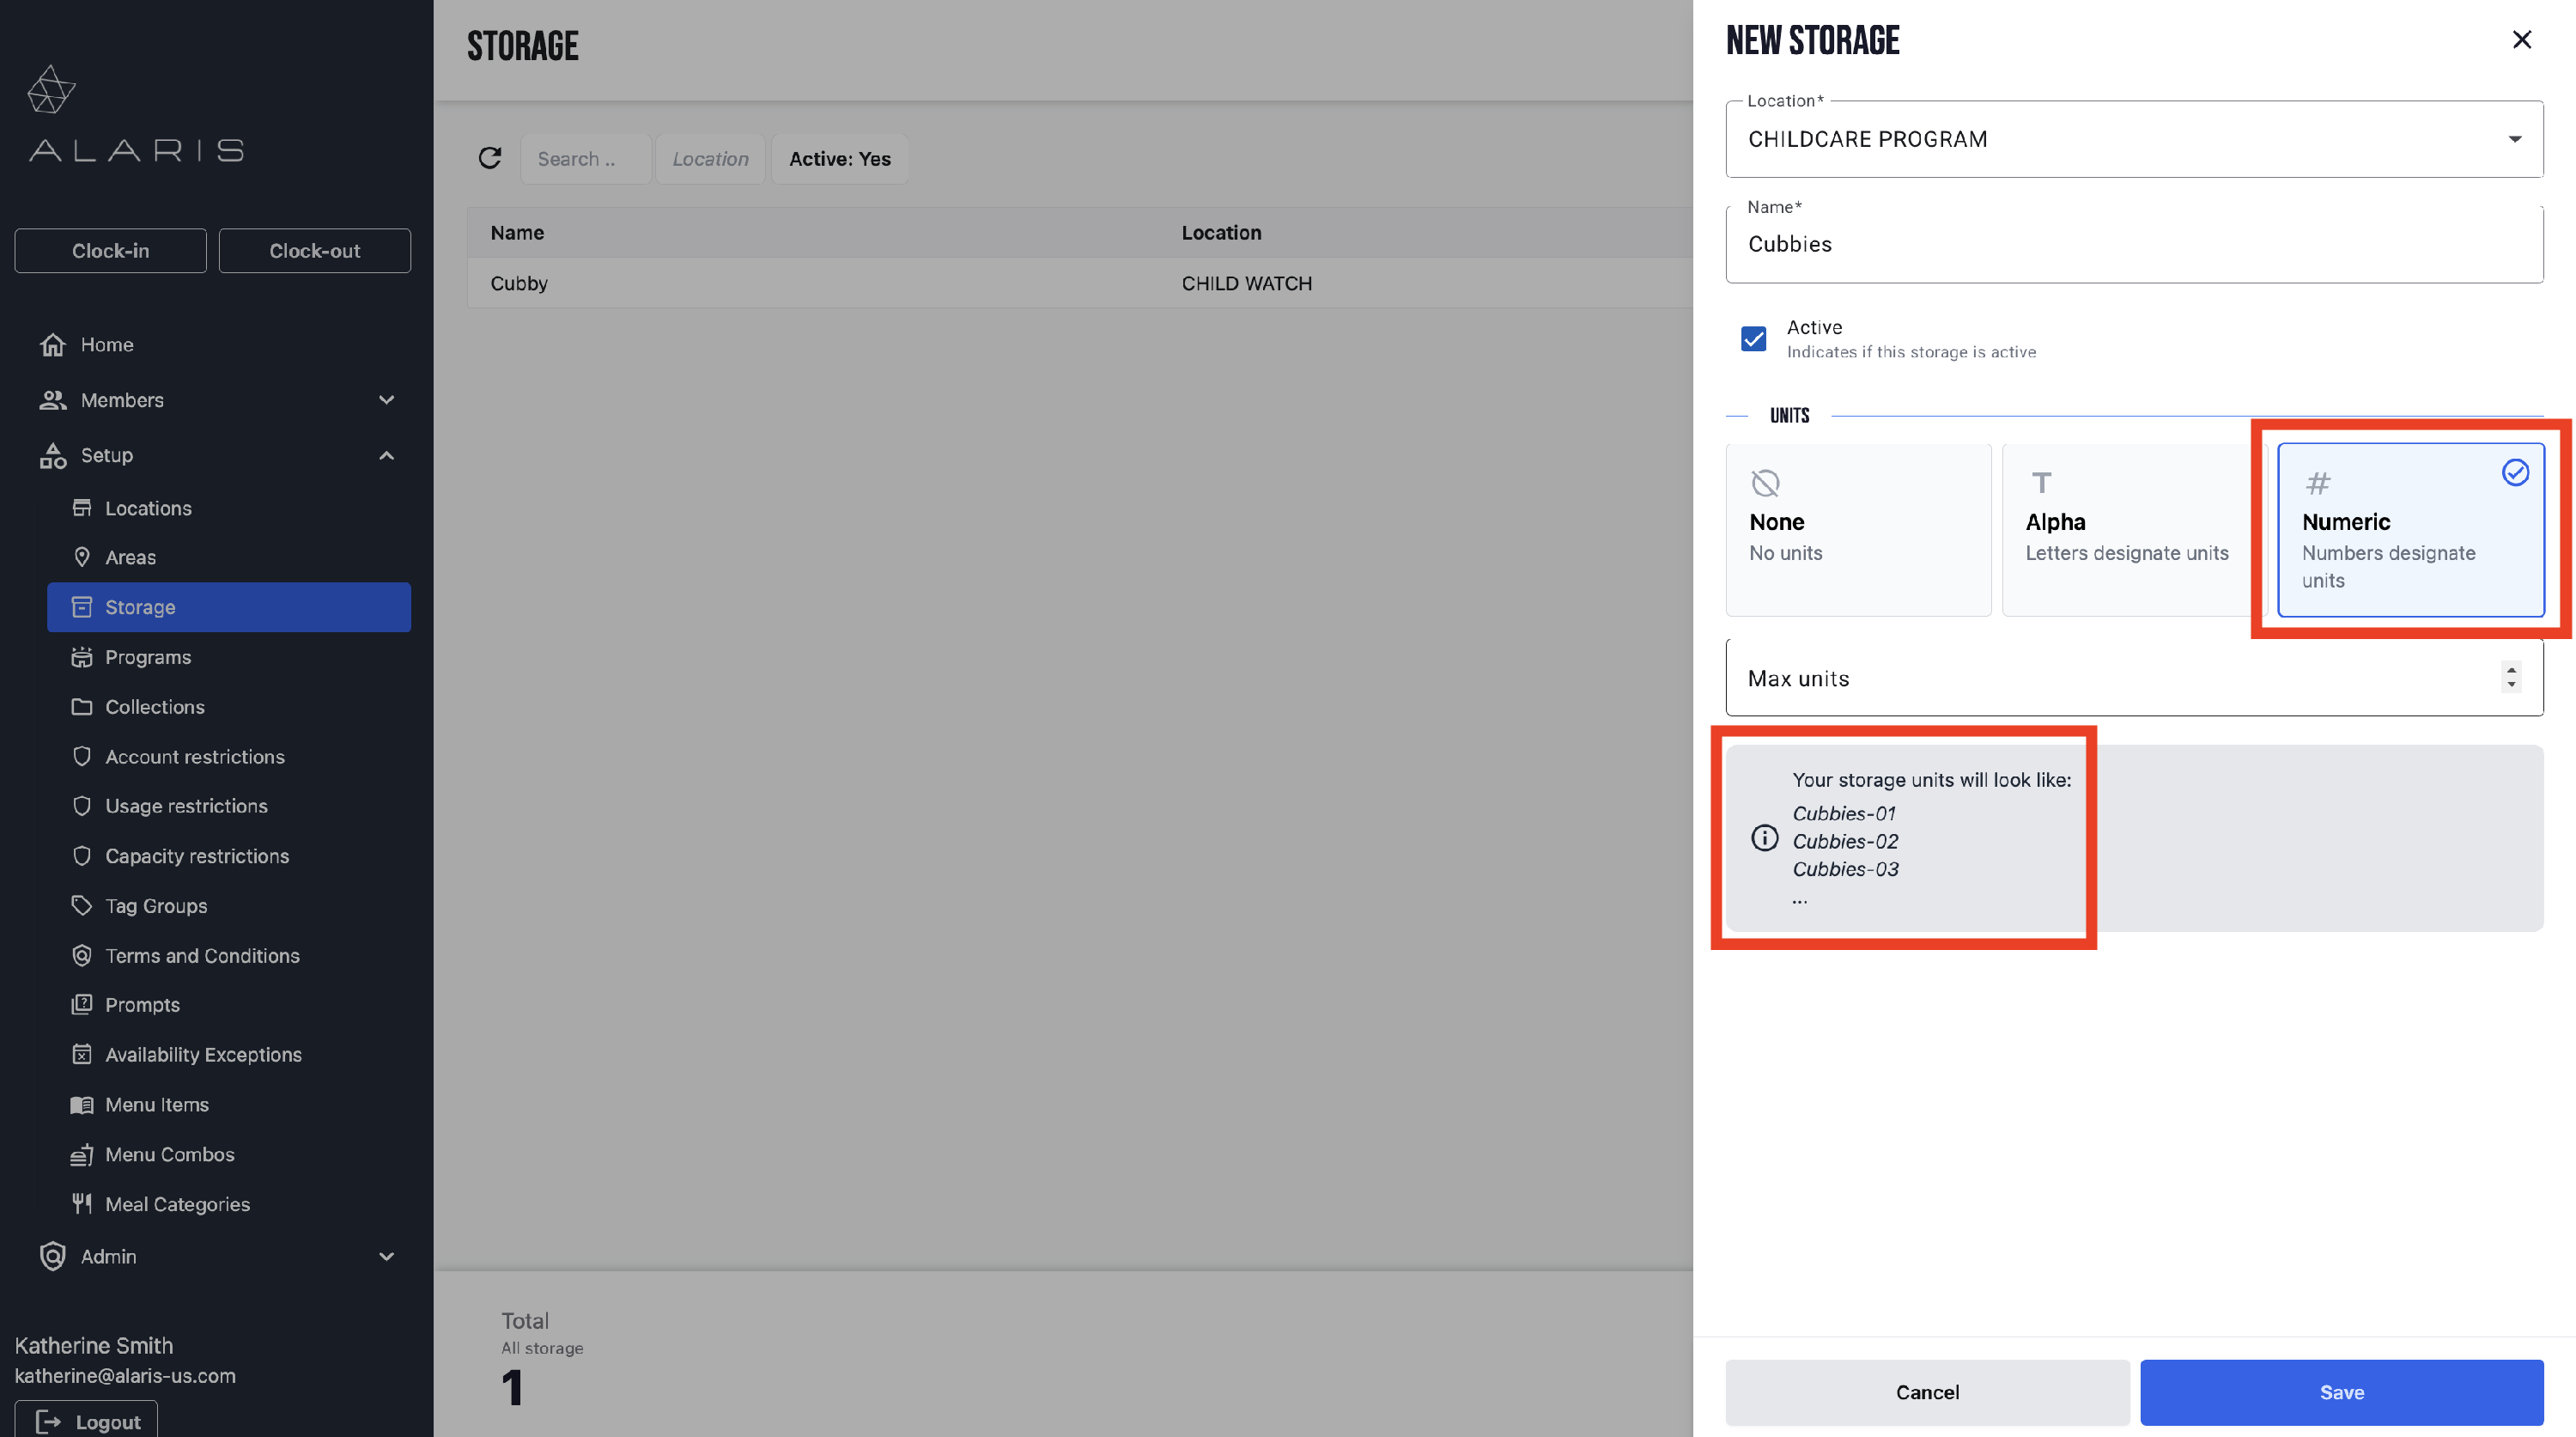Open Programs under Setup
The height and width of the screenshot is (1437, 2576).
(x=148, y=657)
